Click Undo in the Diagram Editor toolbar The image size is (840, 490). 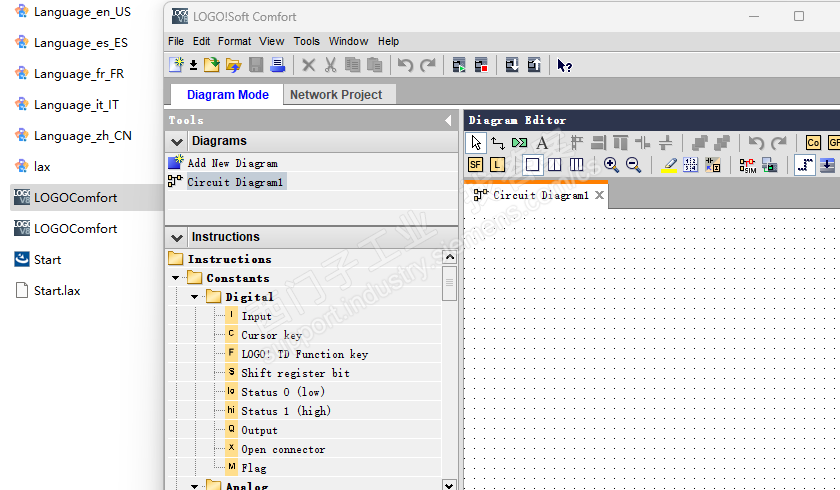click(x=756, y=143)
